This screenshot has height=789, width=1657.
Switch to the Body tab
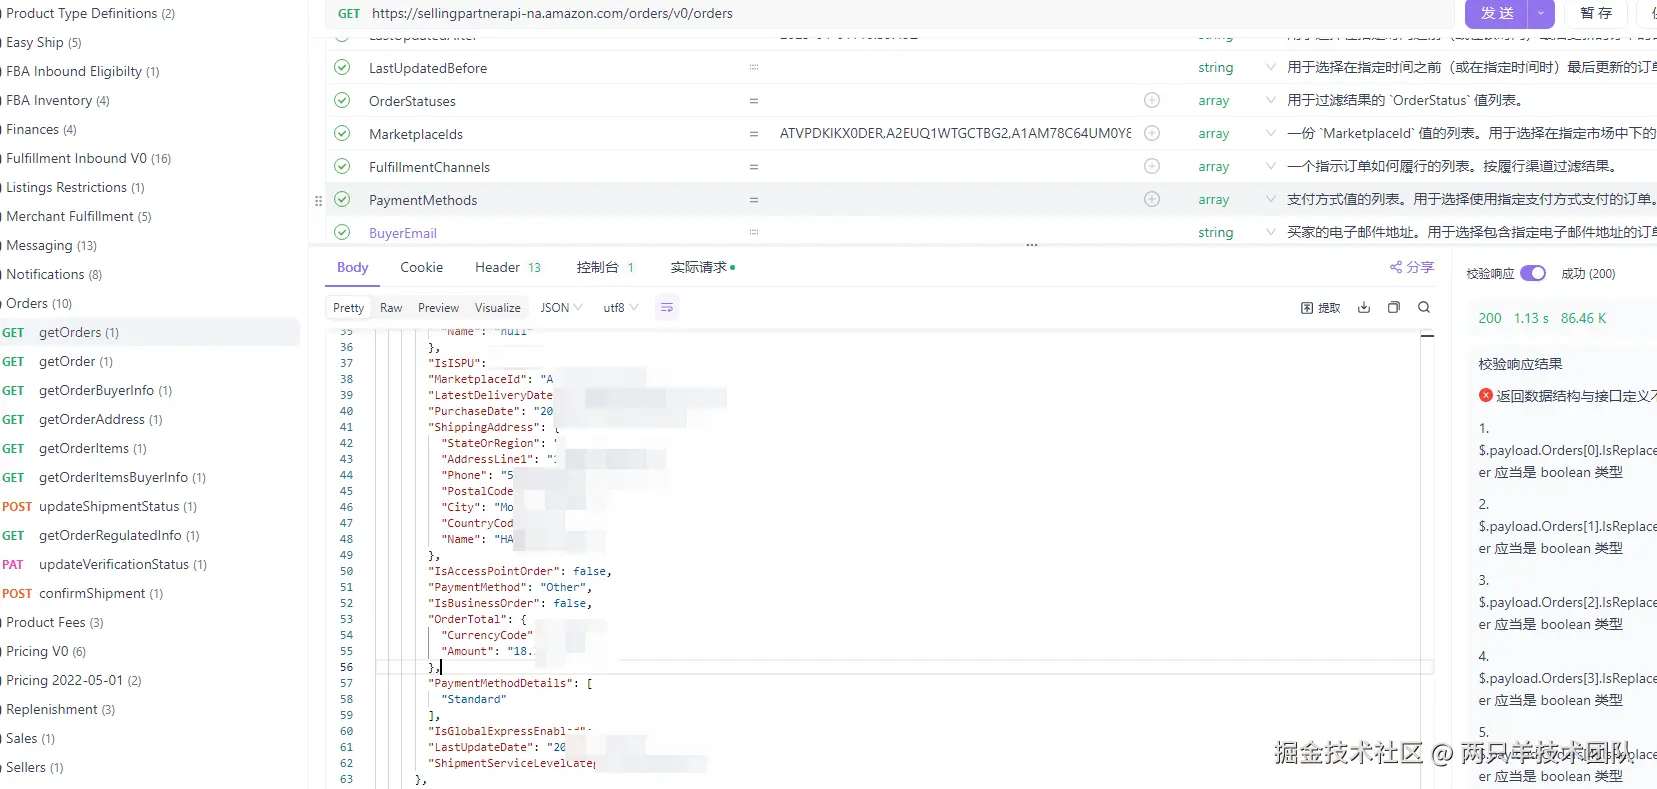[352, 267]
